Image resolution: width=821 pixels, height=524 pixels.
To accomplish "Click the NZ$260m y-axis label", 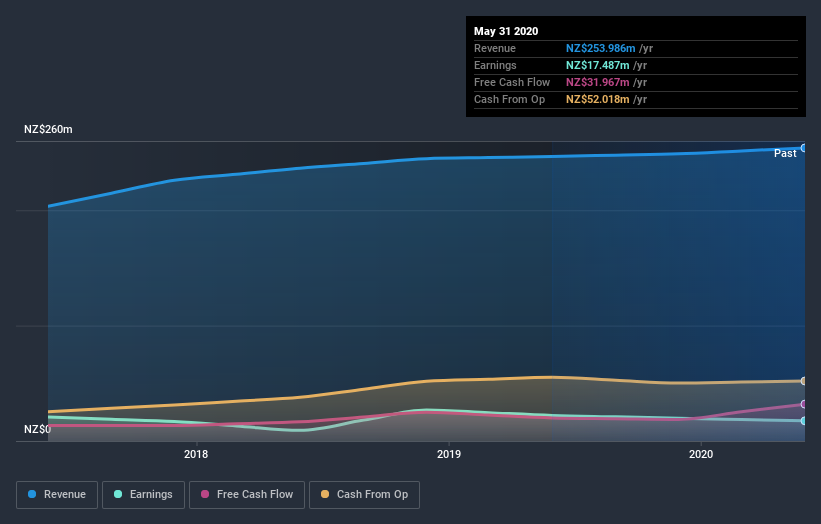I will pos(48,129).
